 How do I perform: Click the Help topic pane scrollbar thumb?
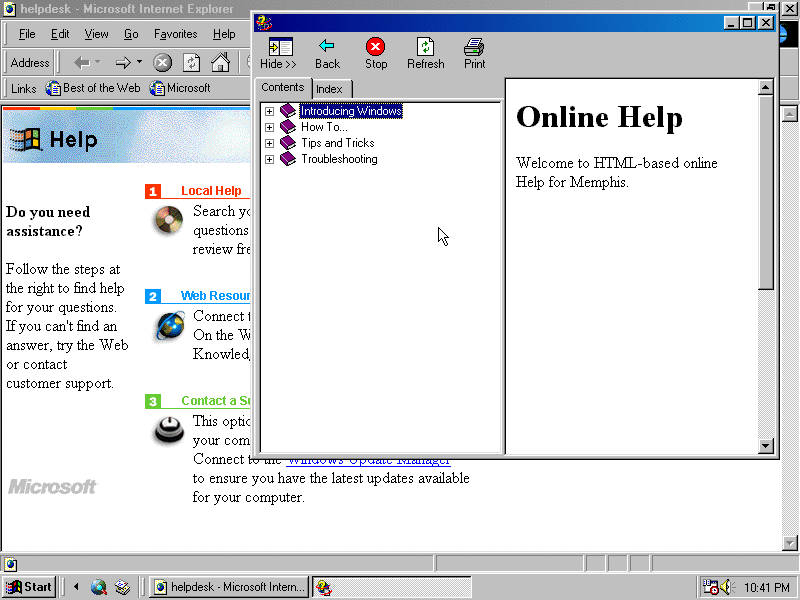tap(765, 192)
